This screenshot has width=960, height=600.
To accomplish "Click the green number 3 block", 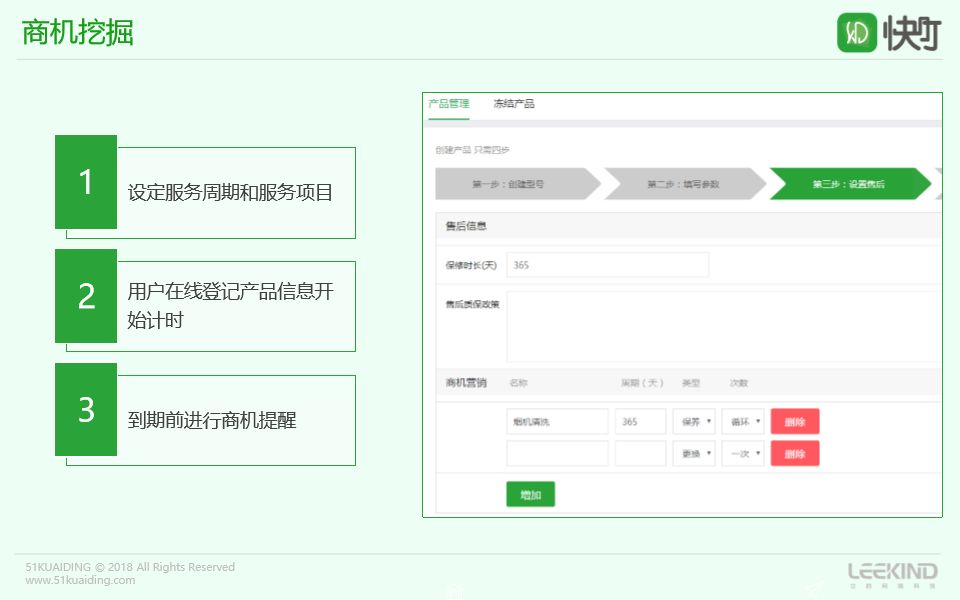I will pos(86,410).
